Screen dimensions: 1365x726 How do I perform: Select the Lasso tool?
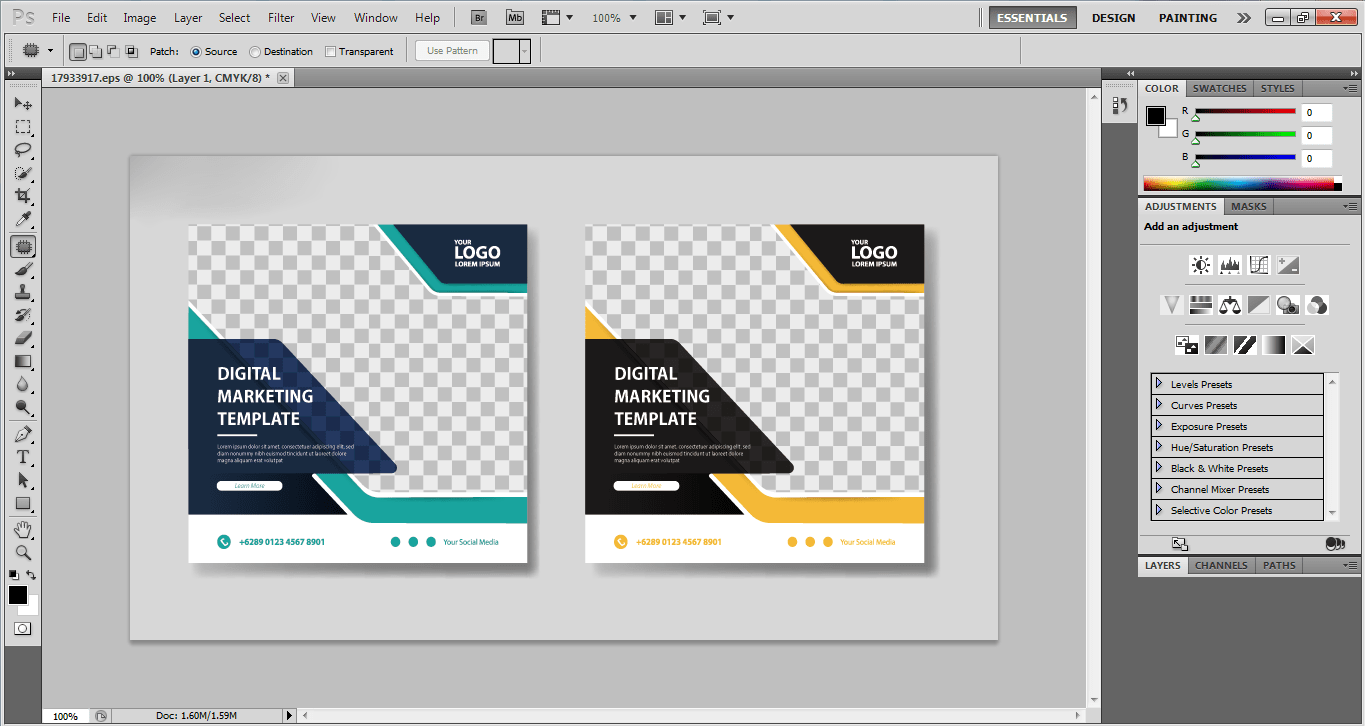pos(23,150)
